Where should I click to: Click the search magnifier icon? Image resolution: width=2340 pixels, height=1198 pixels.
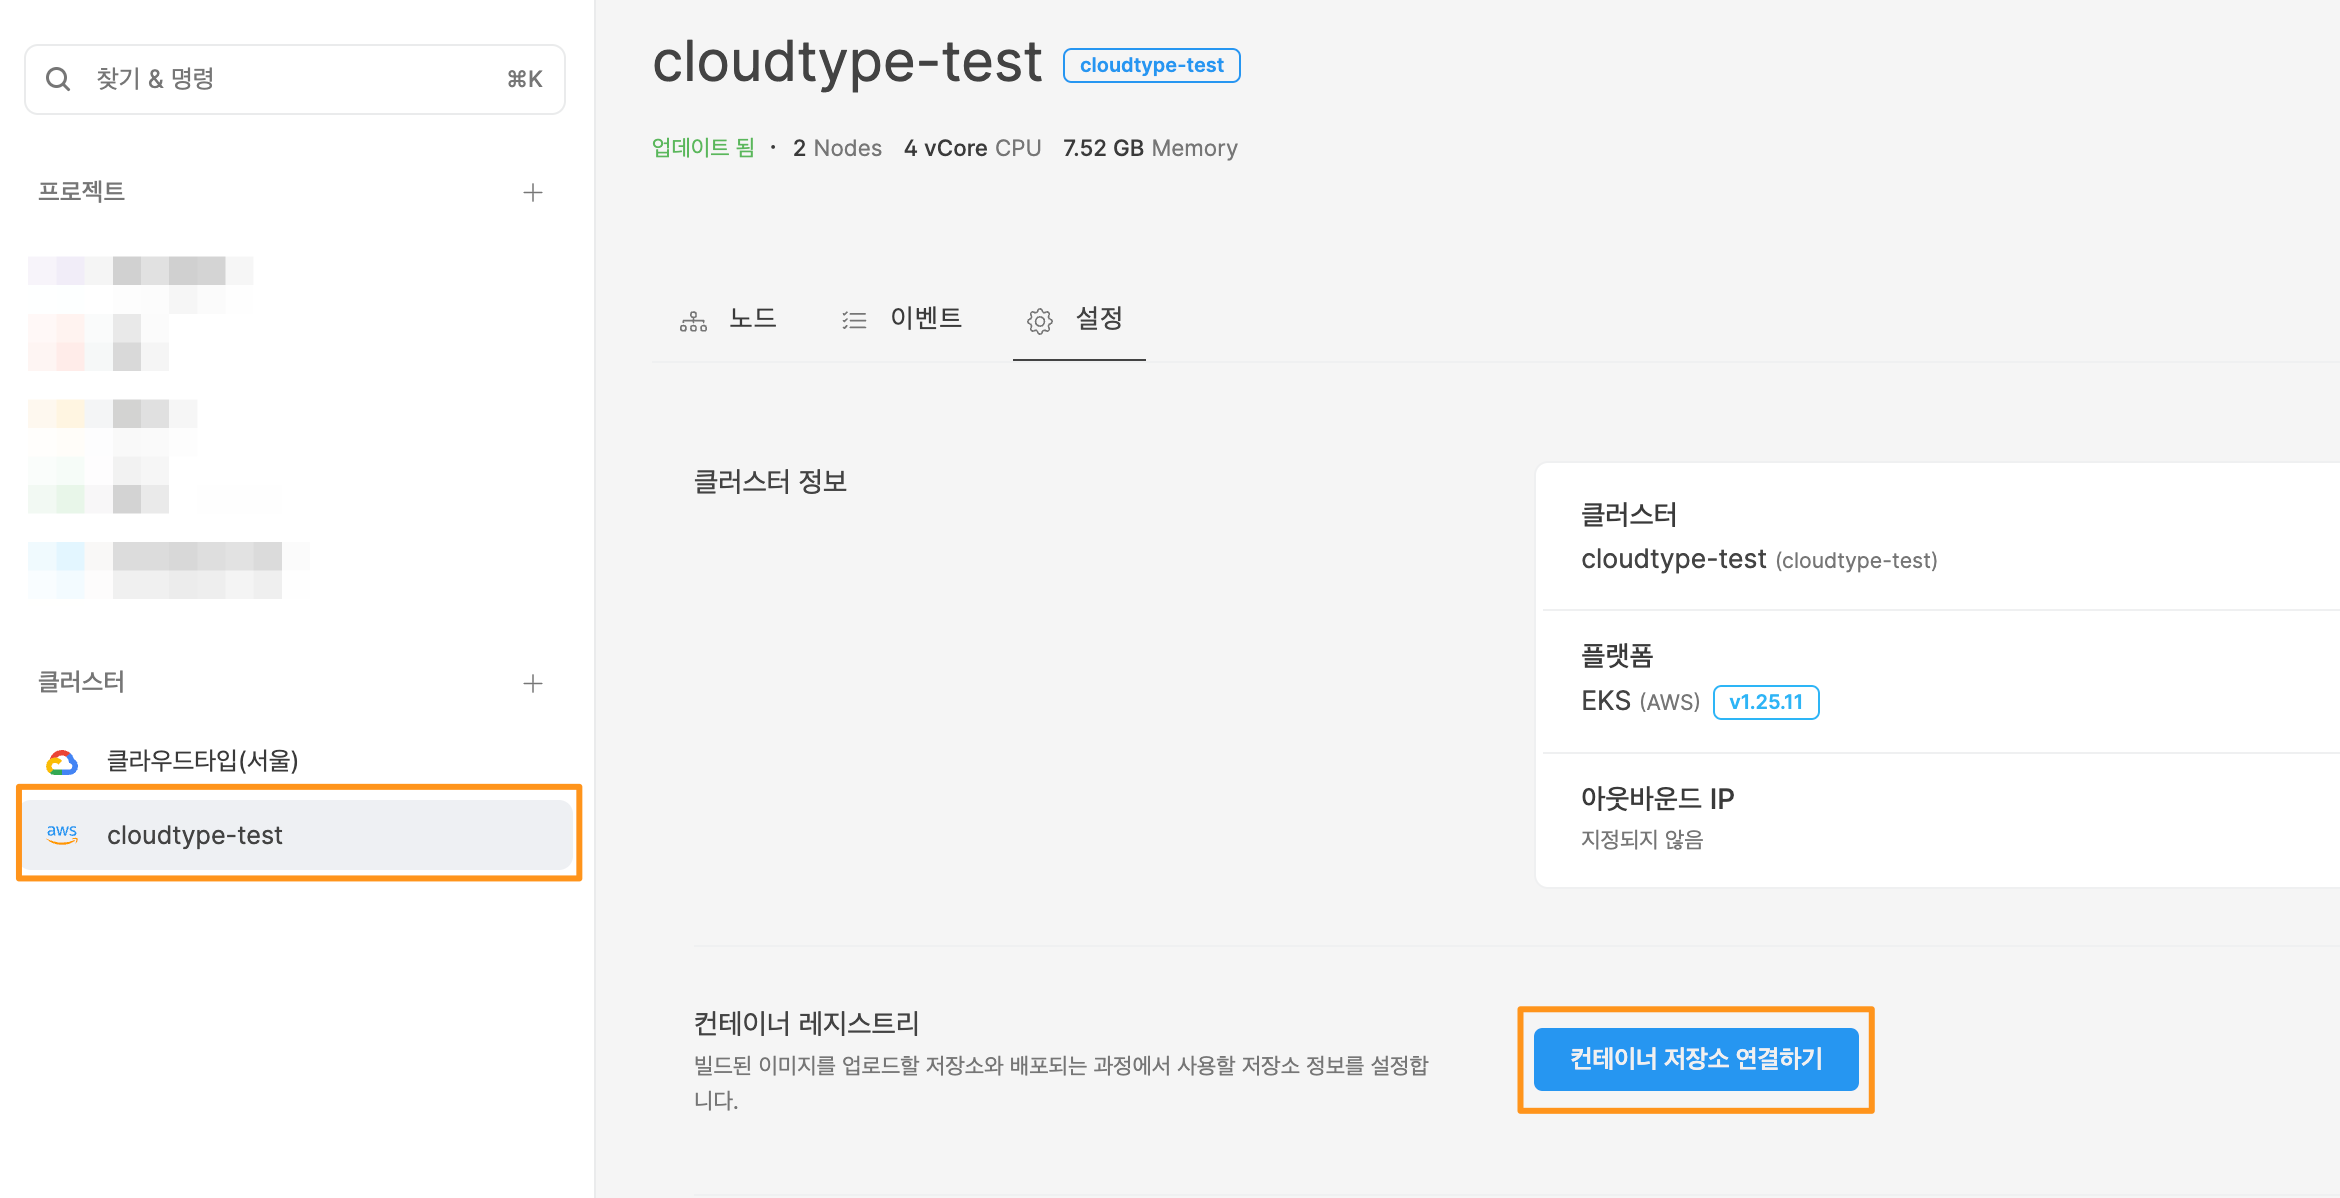58,79
